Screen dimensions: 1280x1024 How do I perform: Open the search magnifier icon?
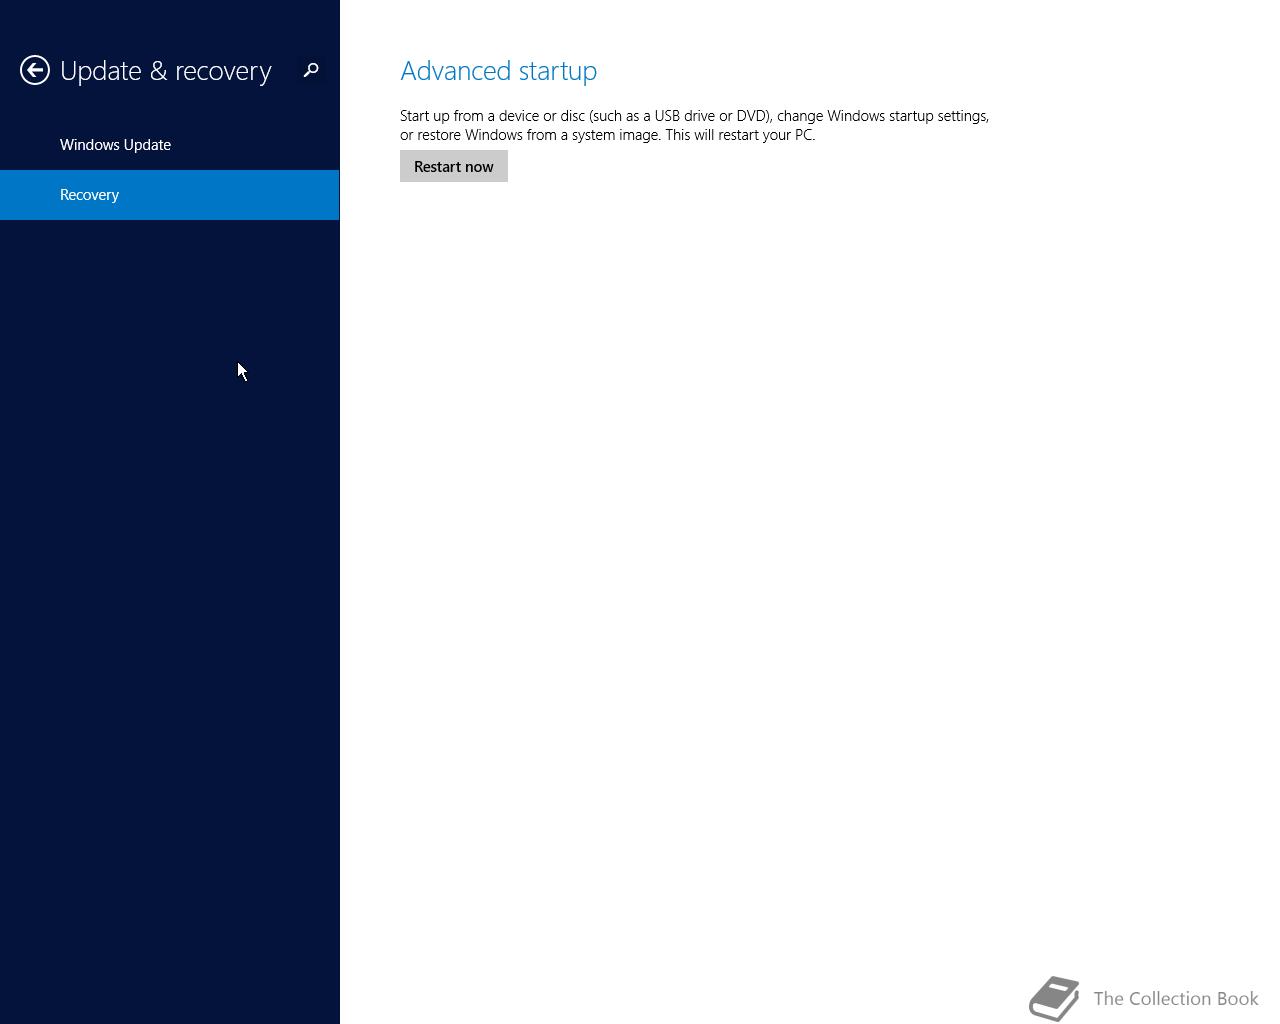click(311, 70)
